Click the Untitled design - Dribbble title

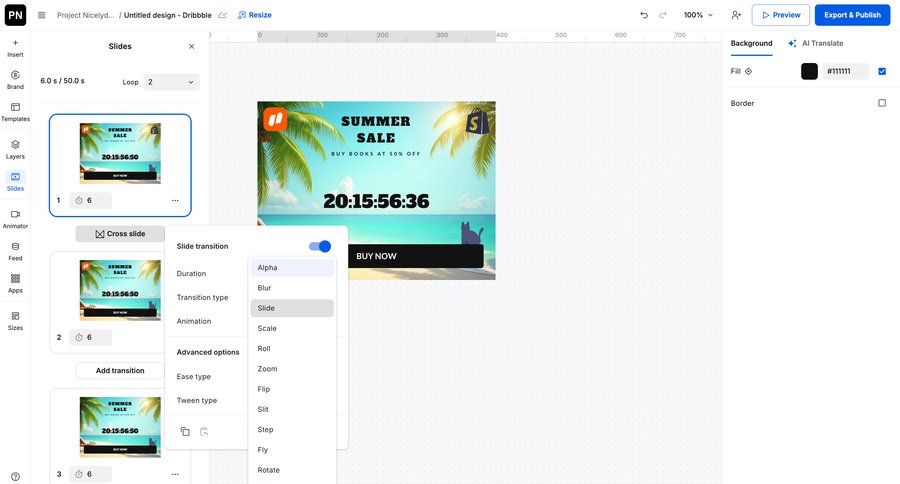tap(168, 15)
